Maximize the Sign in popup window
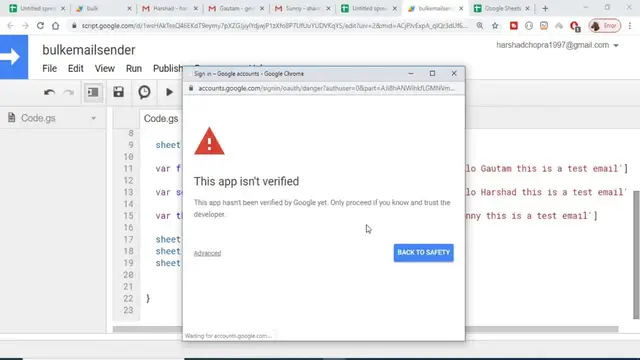 (432, 73)
